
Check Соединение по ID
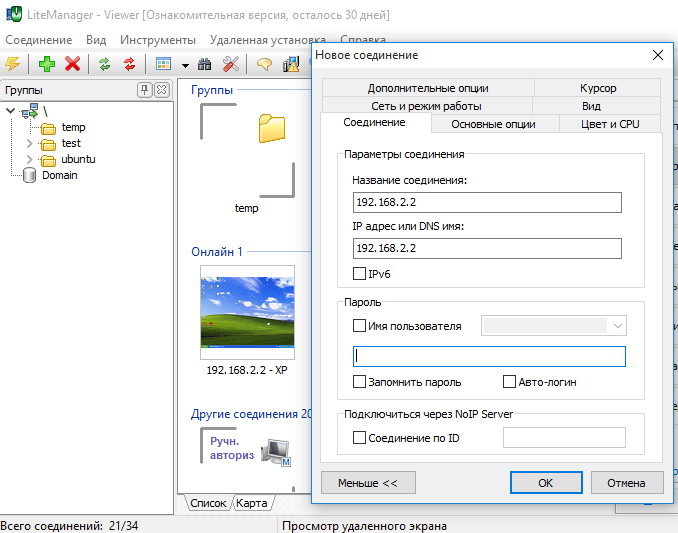(359, 437)
